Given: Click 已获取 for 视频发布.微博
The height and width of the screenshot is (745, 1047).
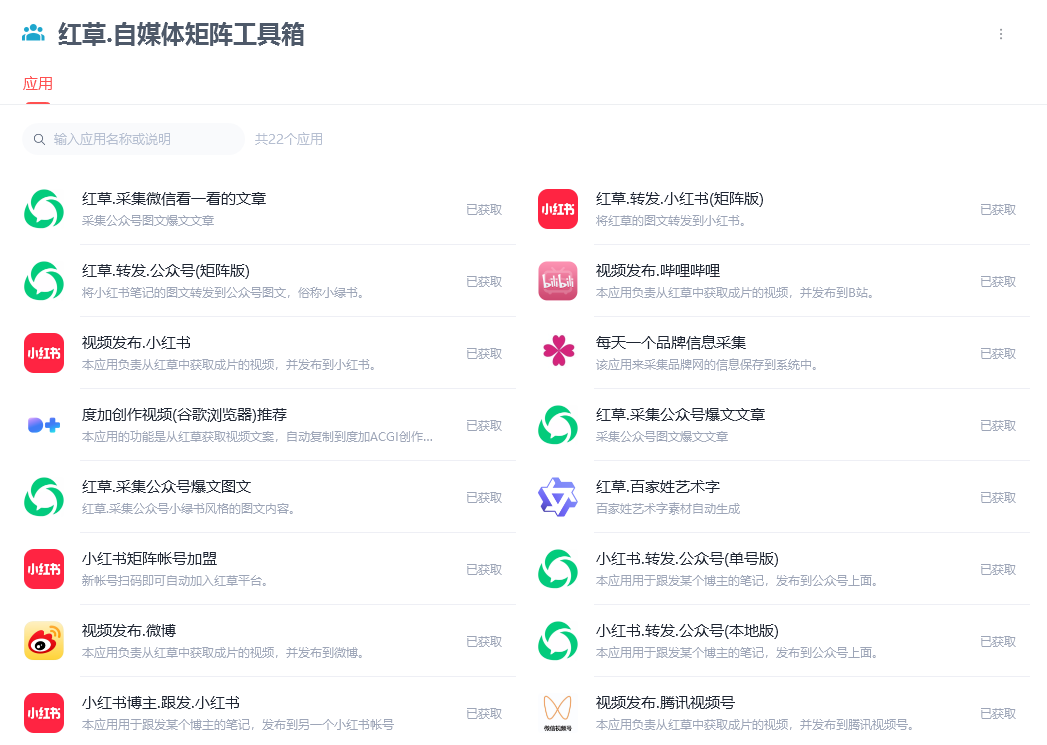Looking at the screenshot, I should pyautogui.click(x=484, y=642).
